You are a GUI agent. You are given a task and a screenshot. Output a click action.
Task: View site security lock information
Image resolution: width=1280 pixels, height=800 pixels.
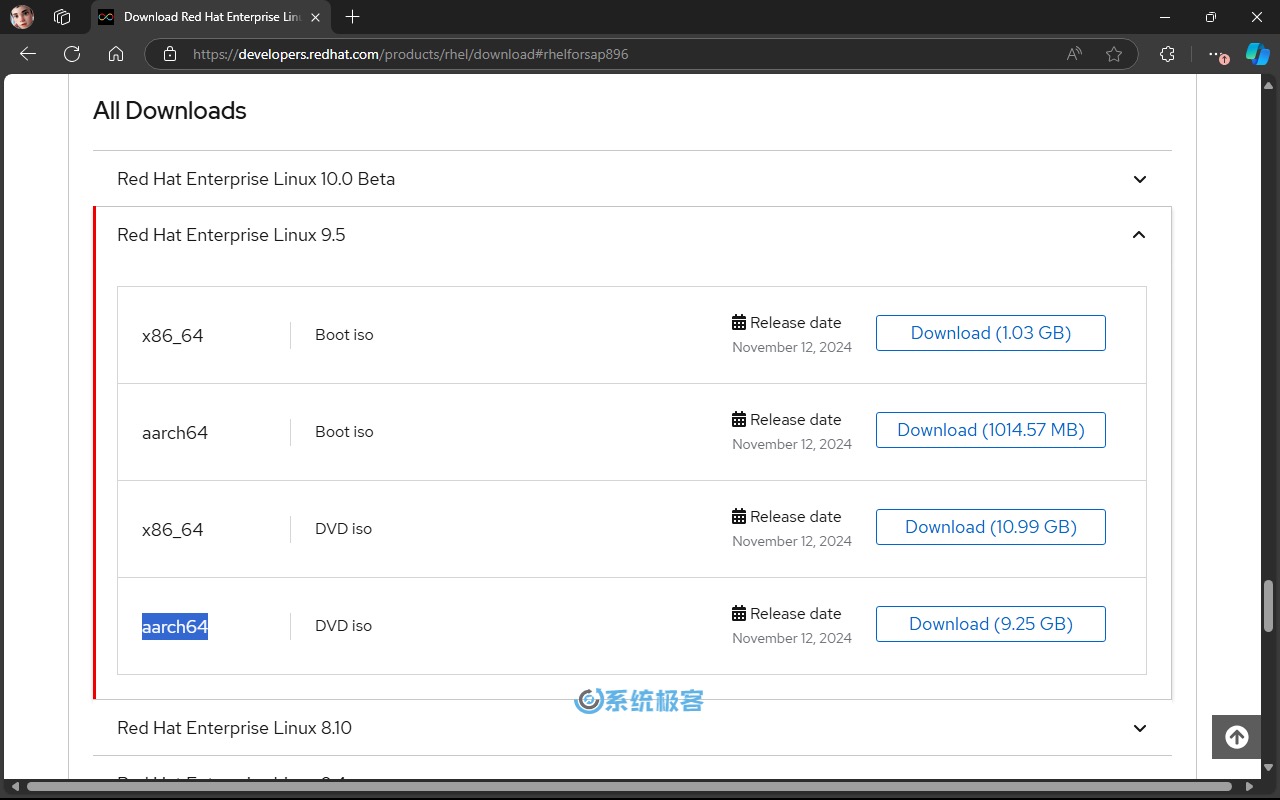tap(170, 54)
